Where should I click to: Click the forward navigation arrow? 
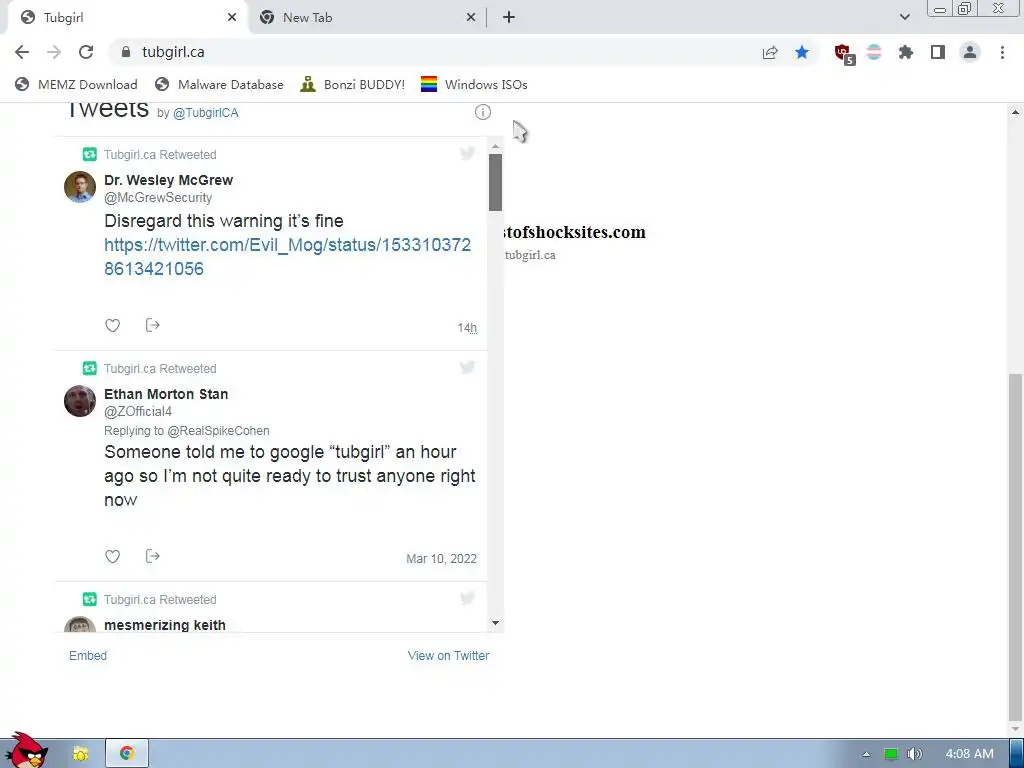coord(54,52)
